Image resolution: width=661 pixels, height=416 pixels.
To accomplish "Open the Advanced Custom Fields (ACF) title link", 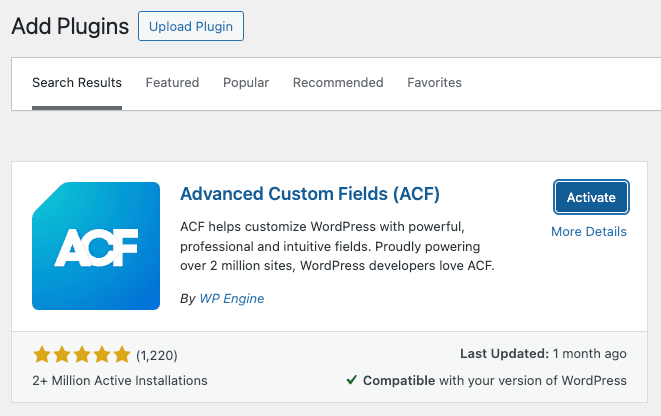I will pos(310,194).
